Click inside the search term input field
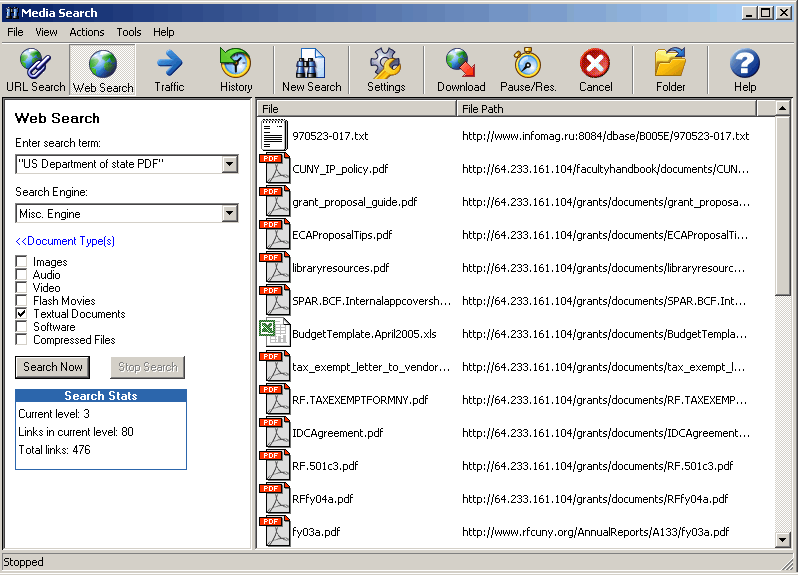 (119, 164)
